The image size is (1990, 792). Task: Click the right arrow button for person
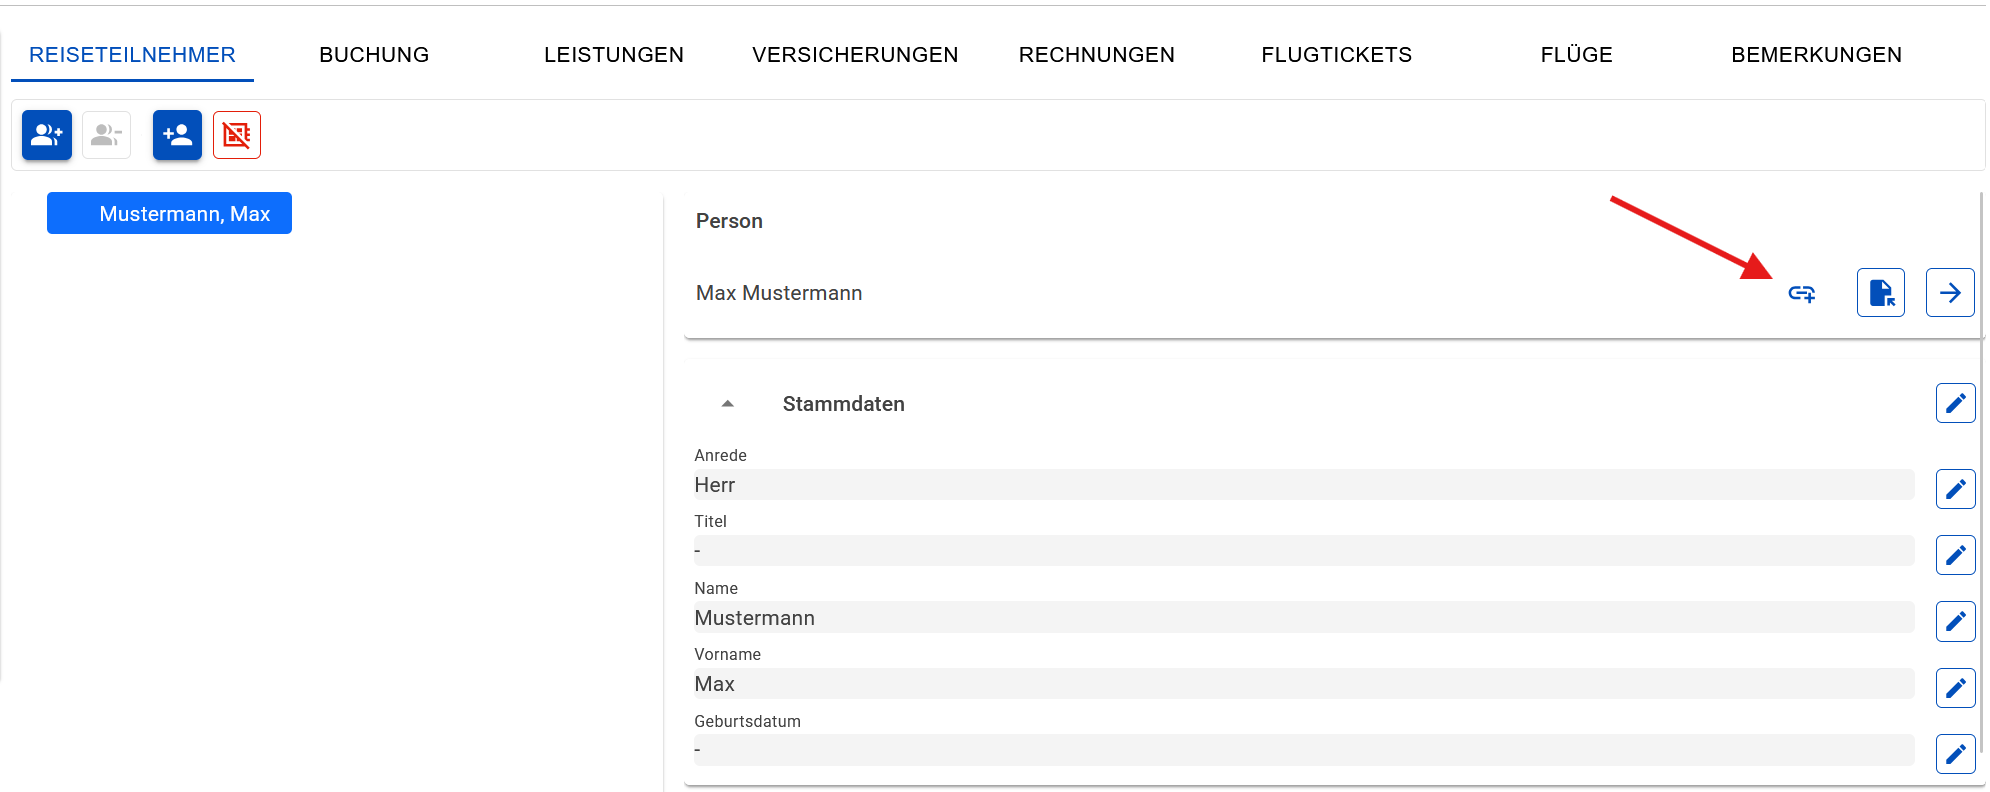click(x=1949, y=293)
